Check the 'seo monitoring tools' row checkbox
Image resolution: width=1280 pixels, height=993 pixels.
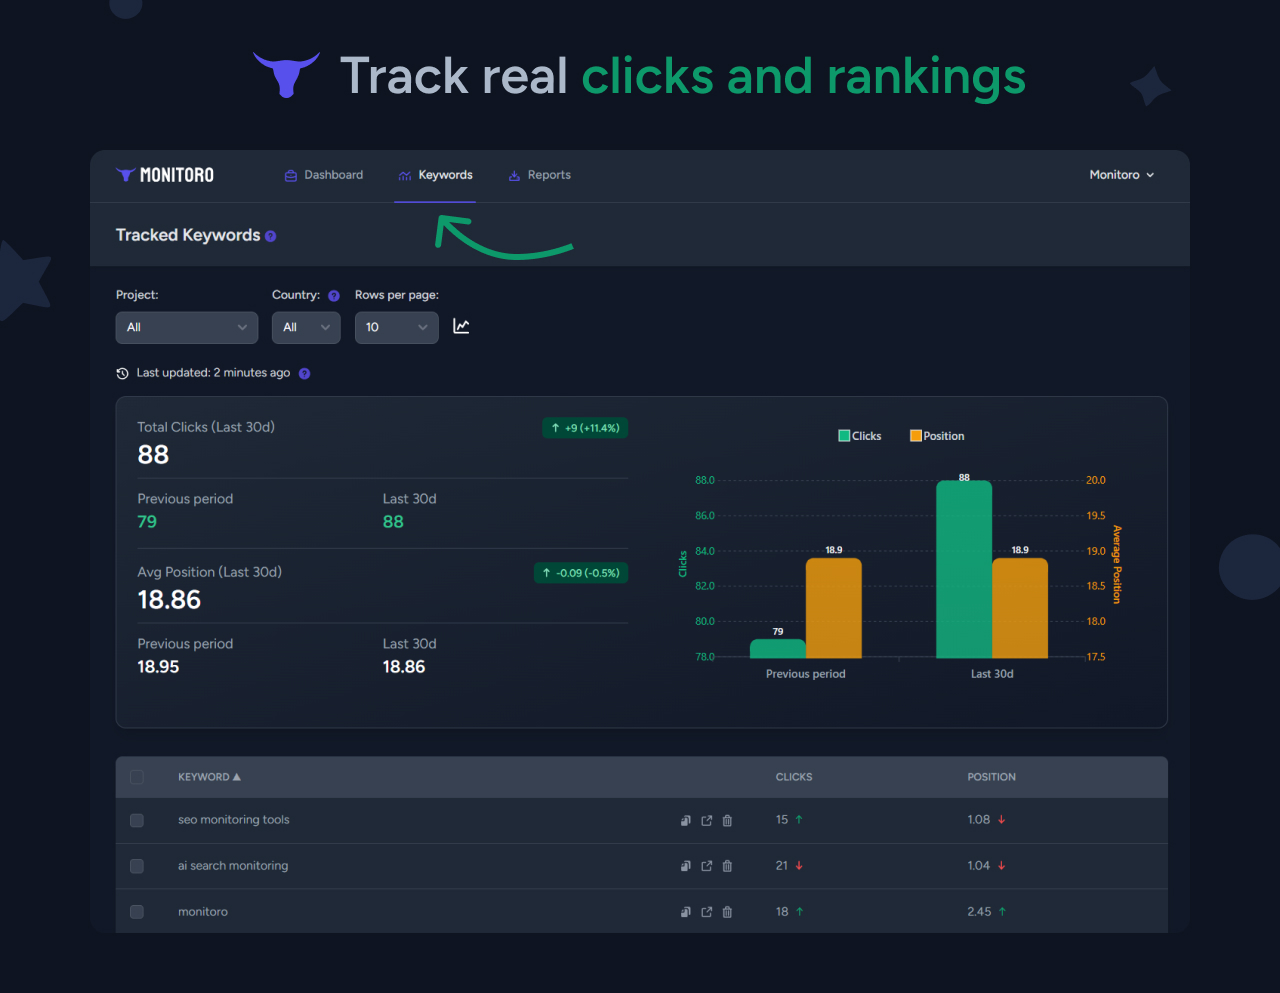coord(137,820)
